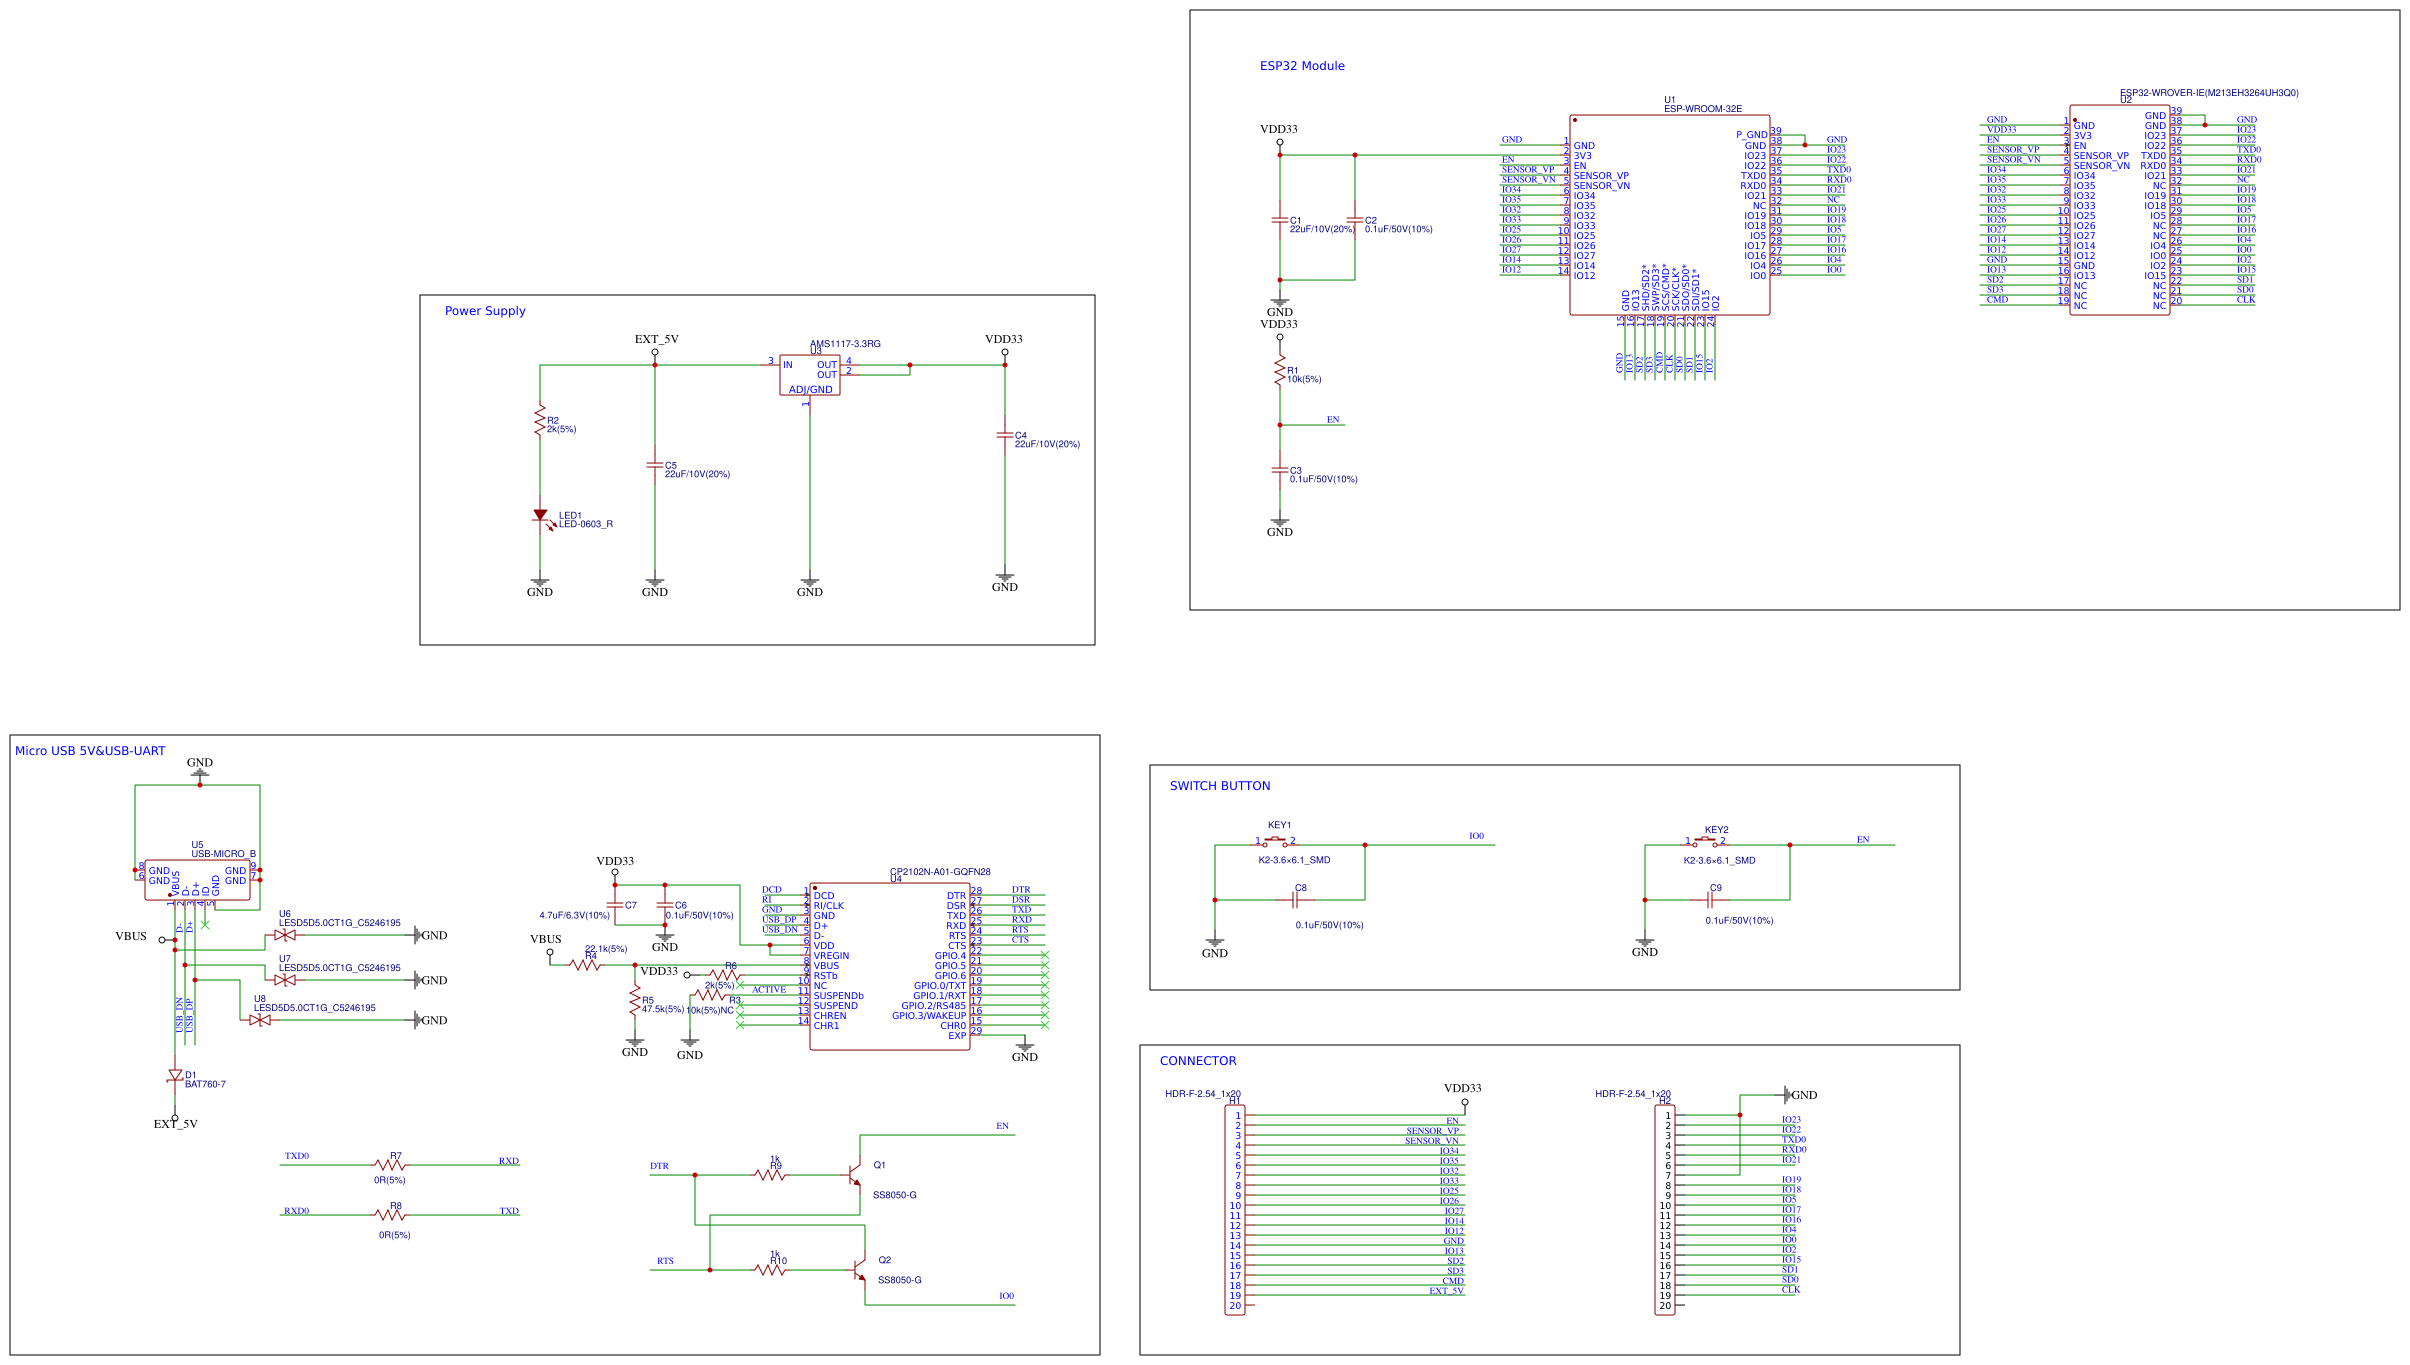The width and height of the screenshot is (2410, 1365).
Task: Select resistor R9 on DTR line
Action: pyautogui.click(x=770, y=1175)
